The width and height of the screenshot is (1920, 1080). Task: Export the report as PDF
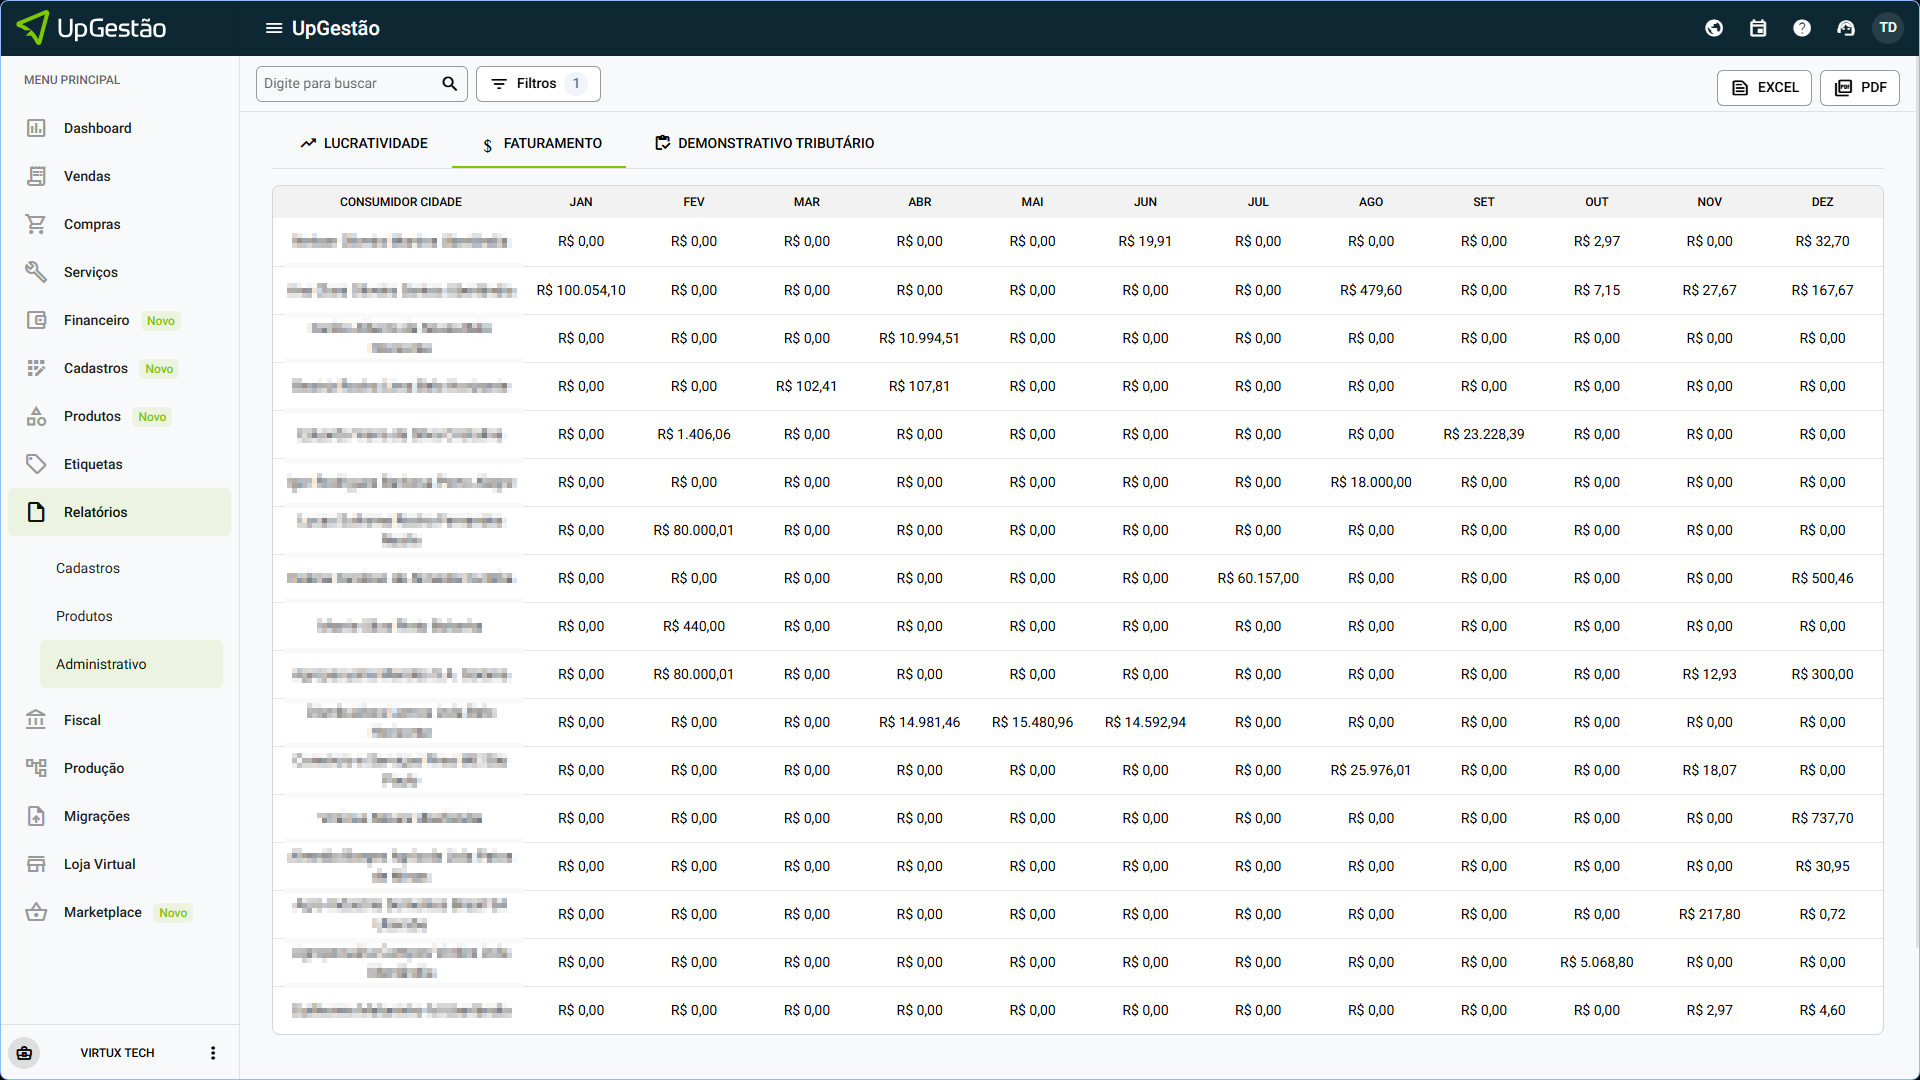1860,88
